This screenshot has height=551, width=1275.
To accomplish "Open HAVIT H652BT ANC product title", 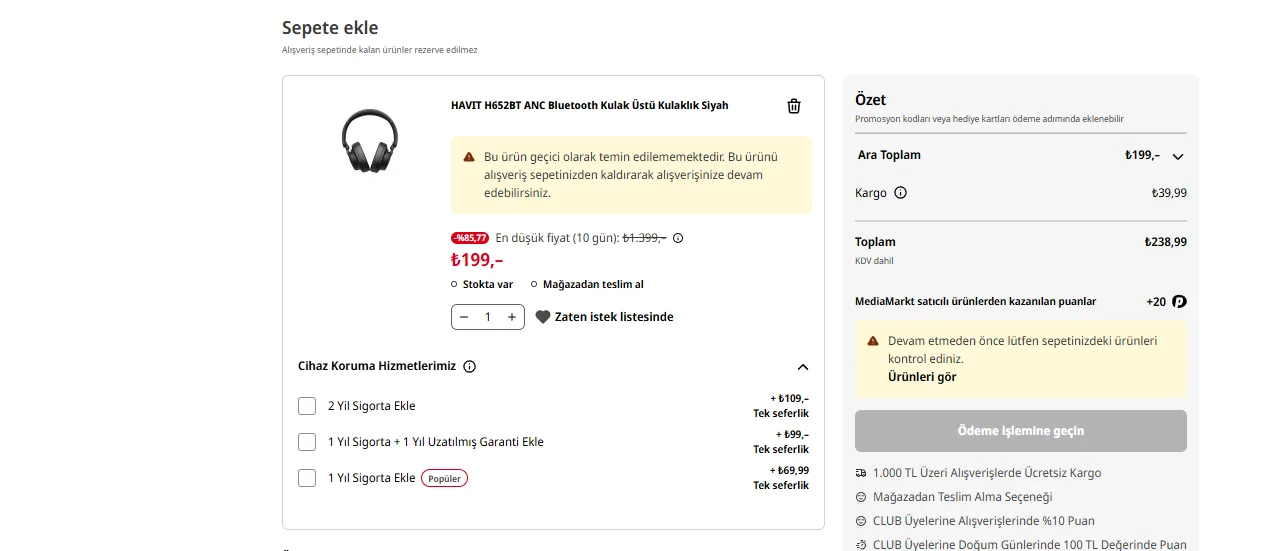I will pos(590,105).
